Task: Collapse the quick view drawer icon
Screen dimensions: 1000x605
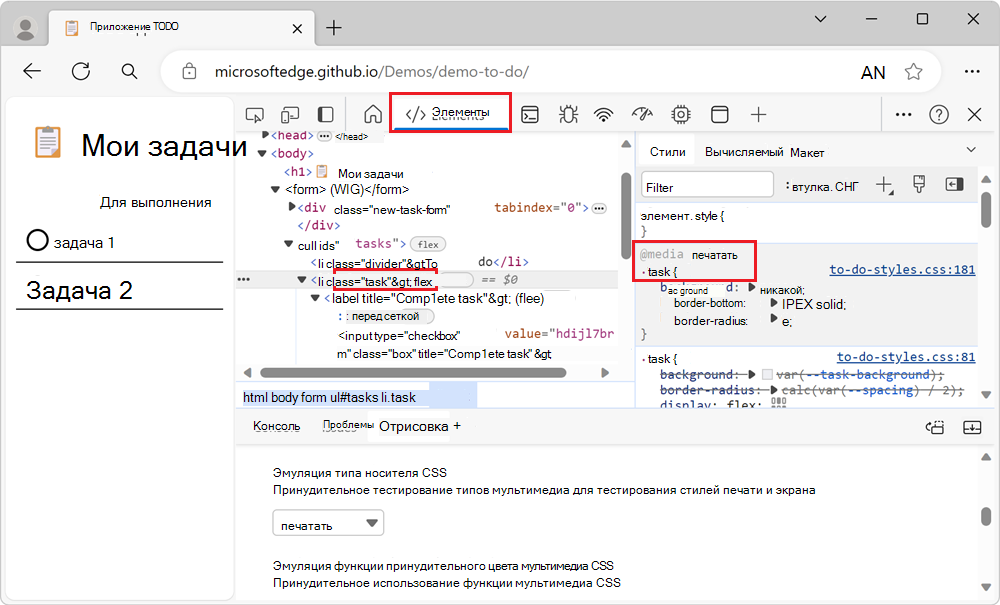Action: coord(972,427)
